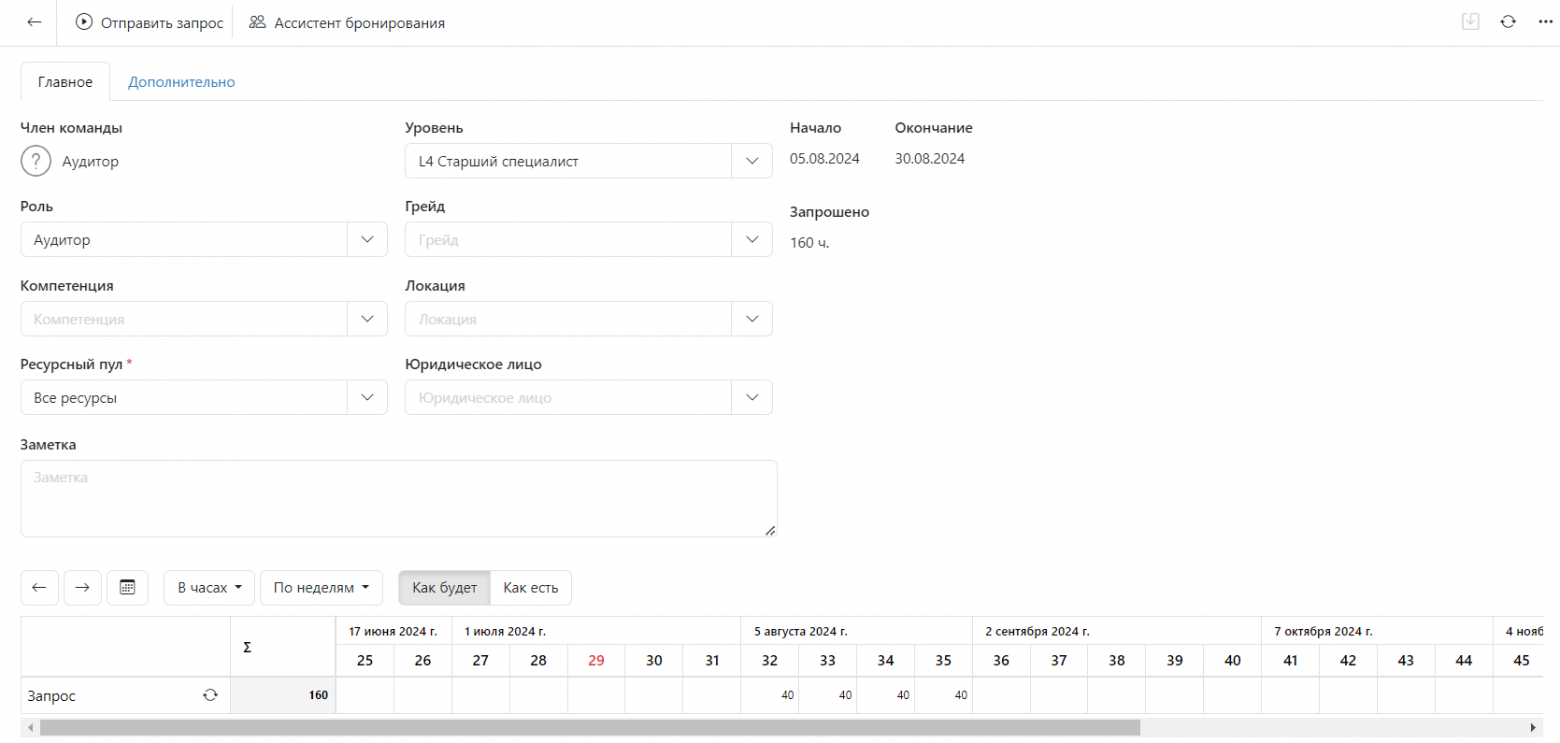
Task: Click the Запрос row label
Action: [x=50, y=695]
